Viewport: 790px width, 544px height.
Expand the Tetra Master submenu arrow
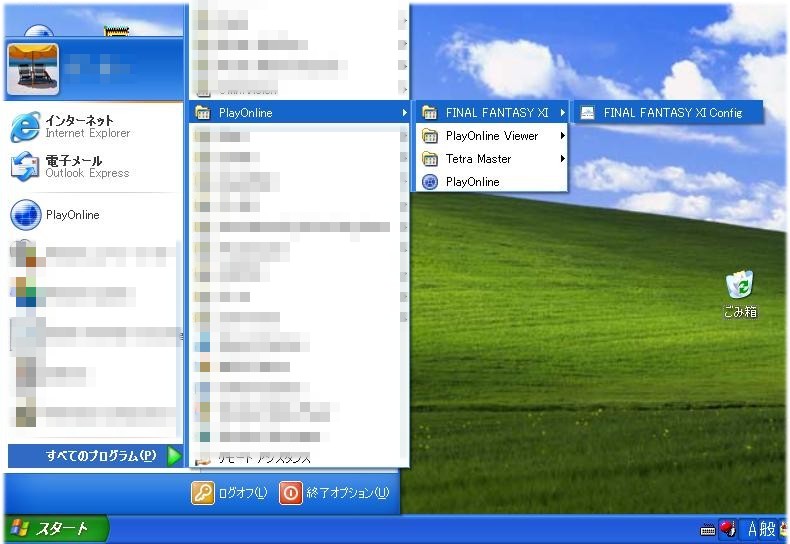point(562,159)
